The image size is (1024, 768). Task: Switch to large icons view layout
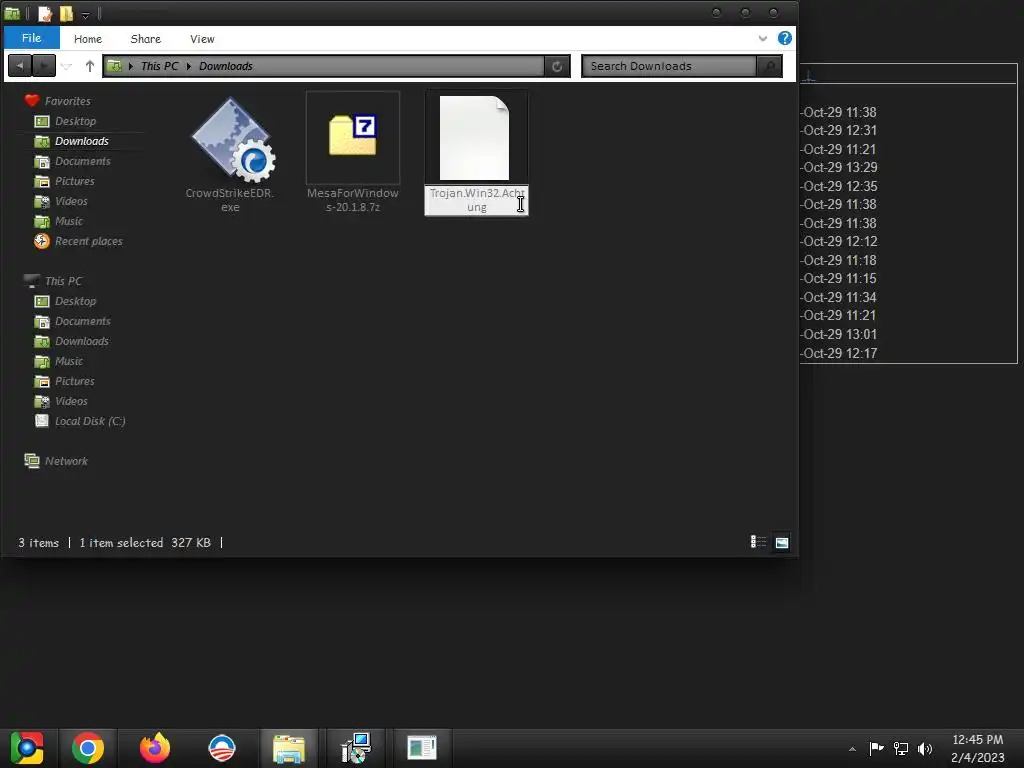click(782, 542)
